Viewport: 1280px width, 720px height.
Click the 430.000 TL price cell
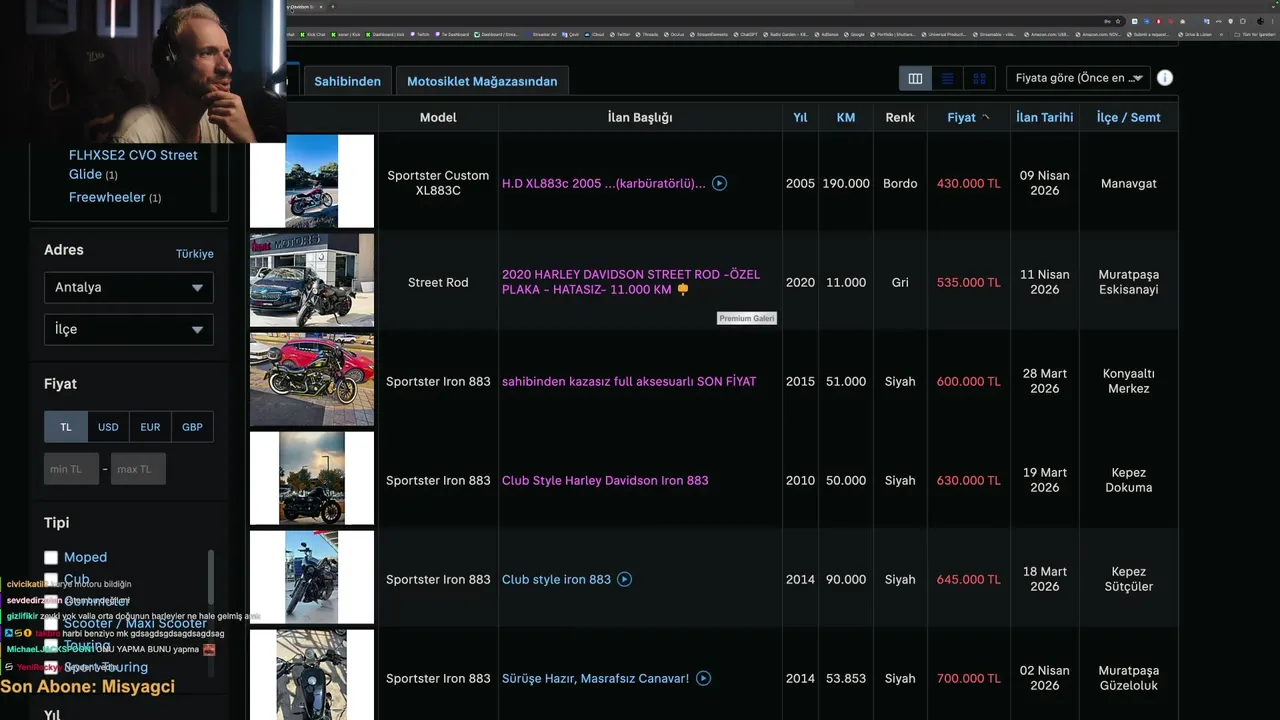tap(968, 183)
